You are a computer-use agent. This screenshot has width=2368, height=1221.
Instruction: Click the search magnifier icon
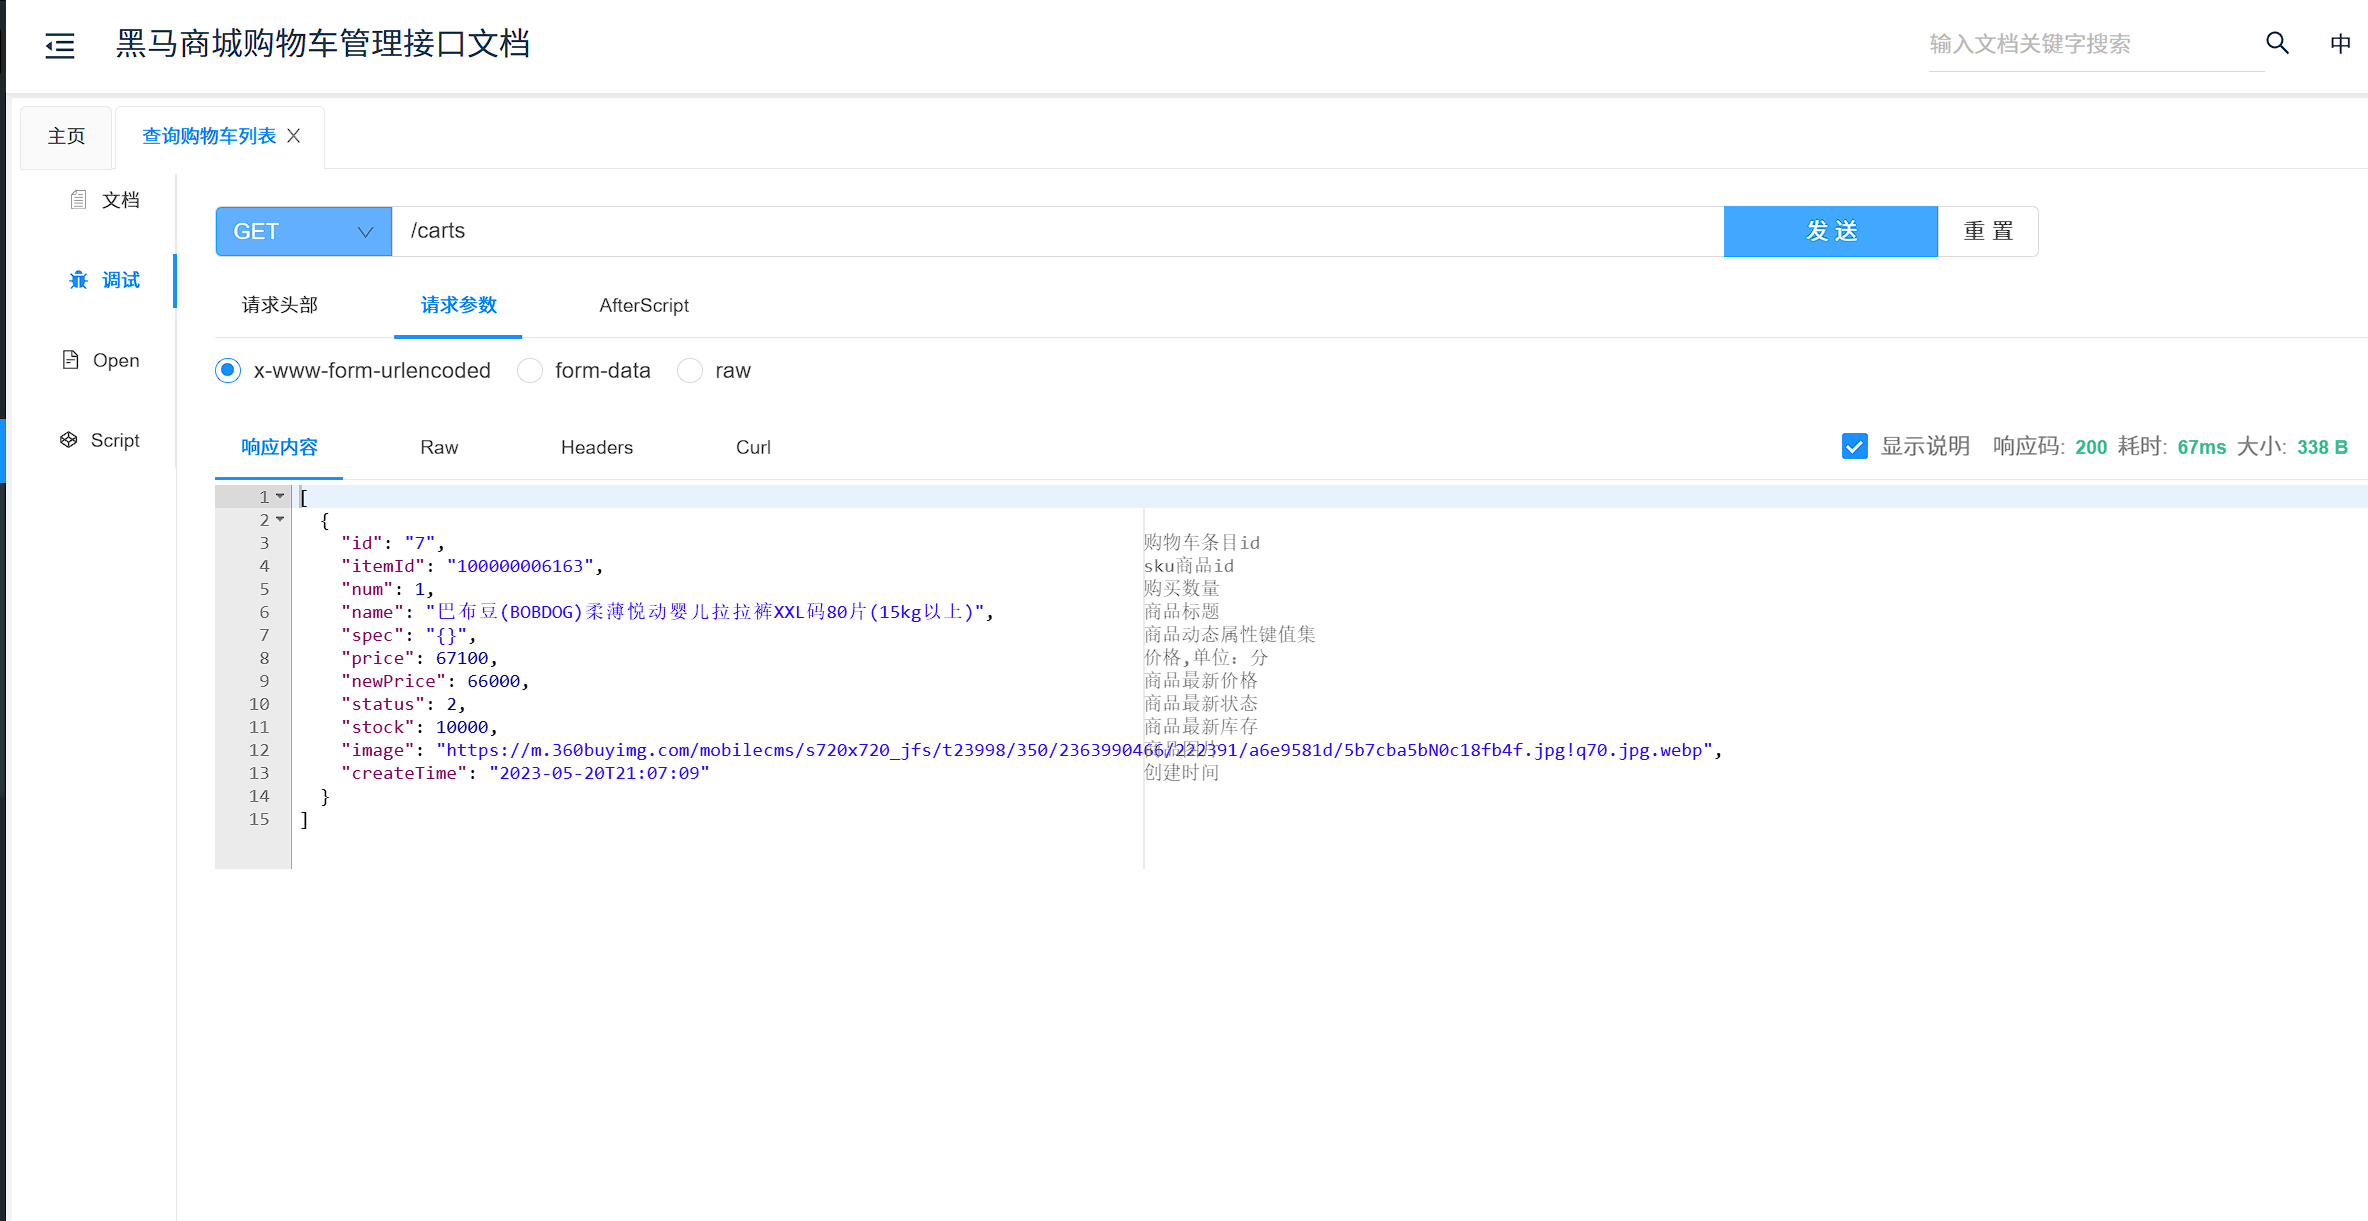point(2277,43)
